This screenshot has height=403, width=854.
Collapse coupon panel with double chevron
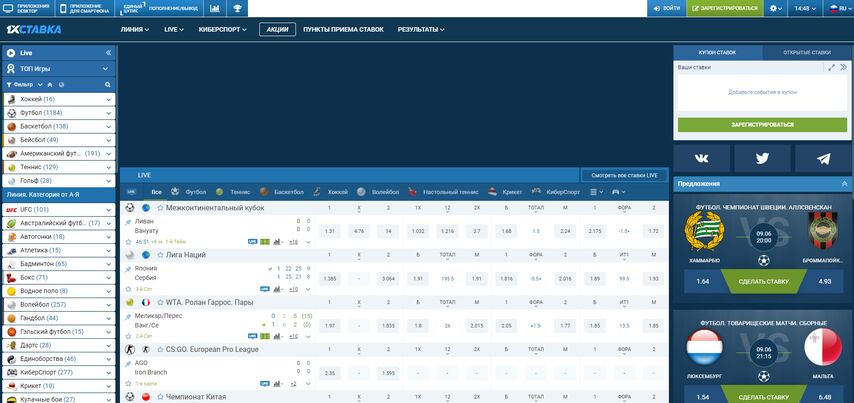pyautogui.click(x=844, y=68)
